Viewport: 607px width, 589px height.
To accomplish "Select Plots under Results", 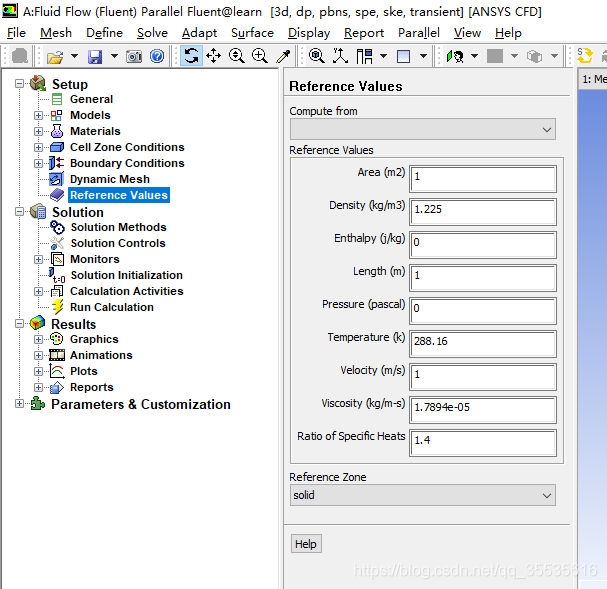I will tap(84, 371).
